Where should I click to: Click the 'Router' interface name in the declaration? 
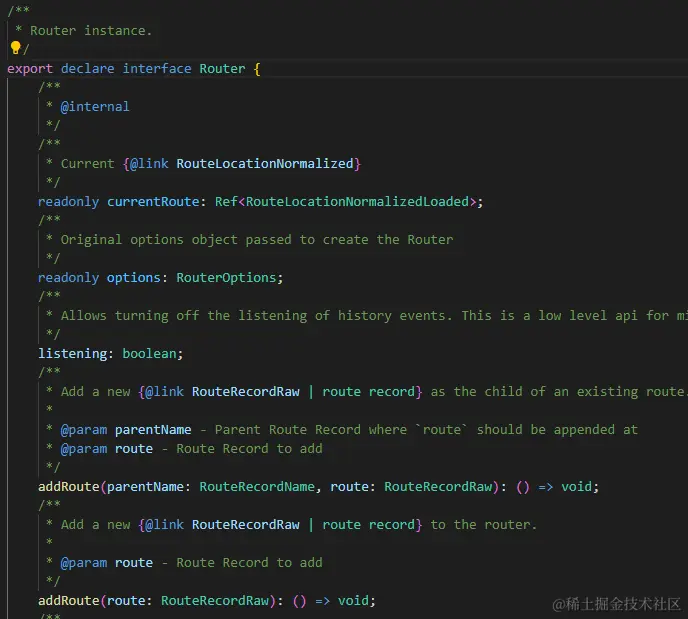[222, 69]
